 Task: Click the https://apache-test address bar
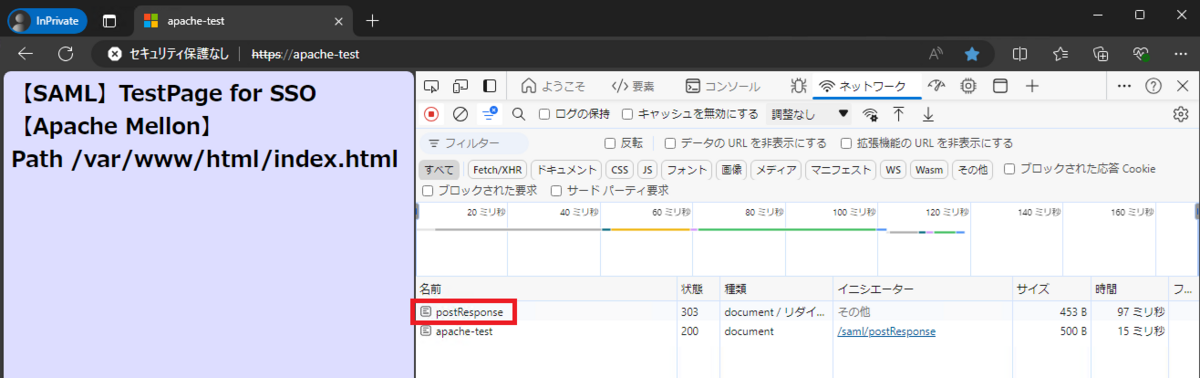pyautogui.click(x=305, y=54)
